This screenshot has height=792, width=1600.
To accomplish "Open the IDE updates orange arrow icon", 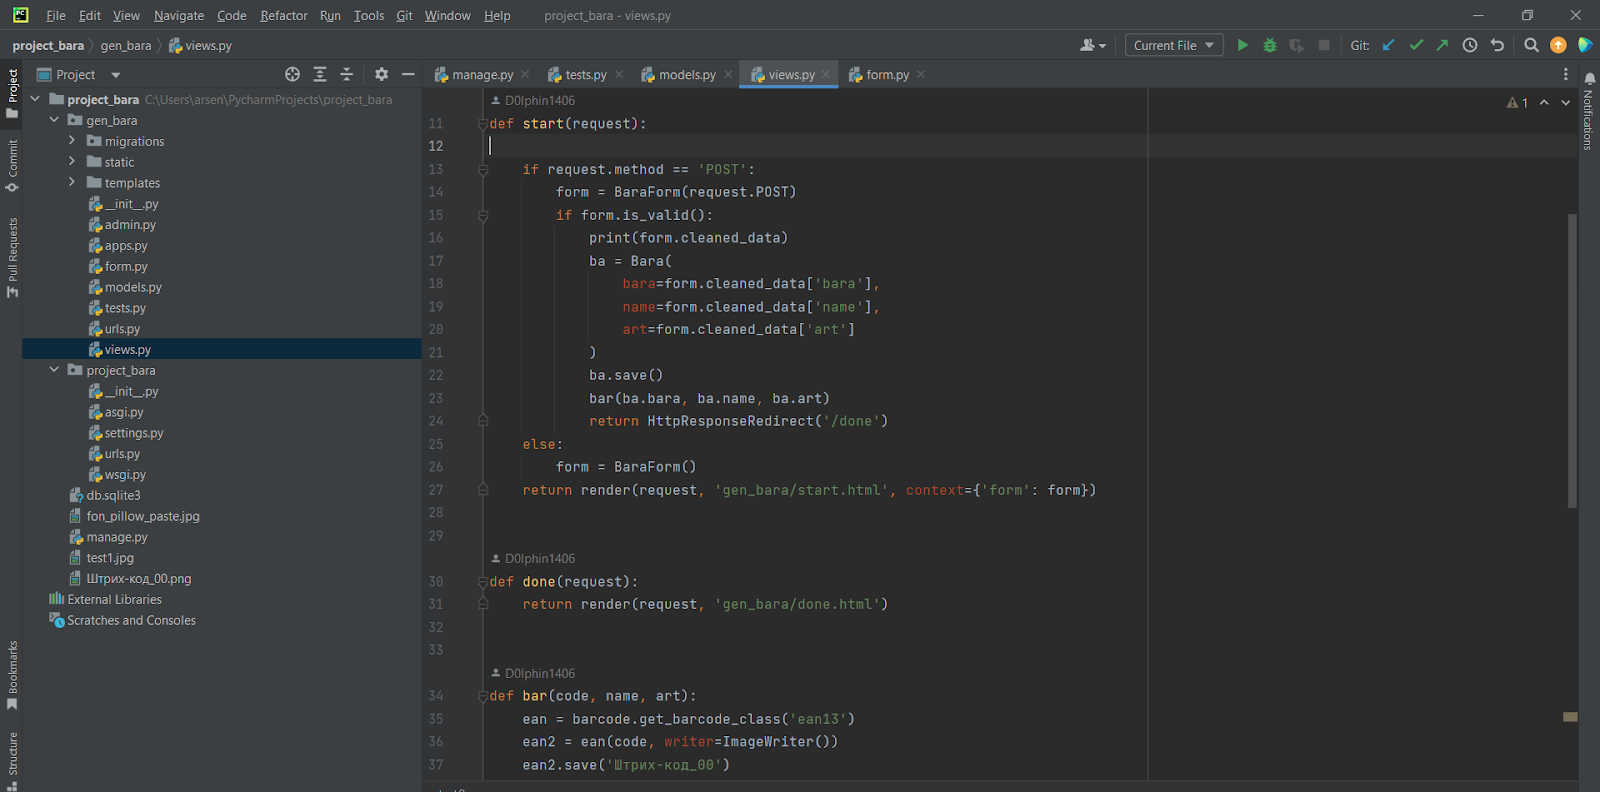I will pos(1558,45).
